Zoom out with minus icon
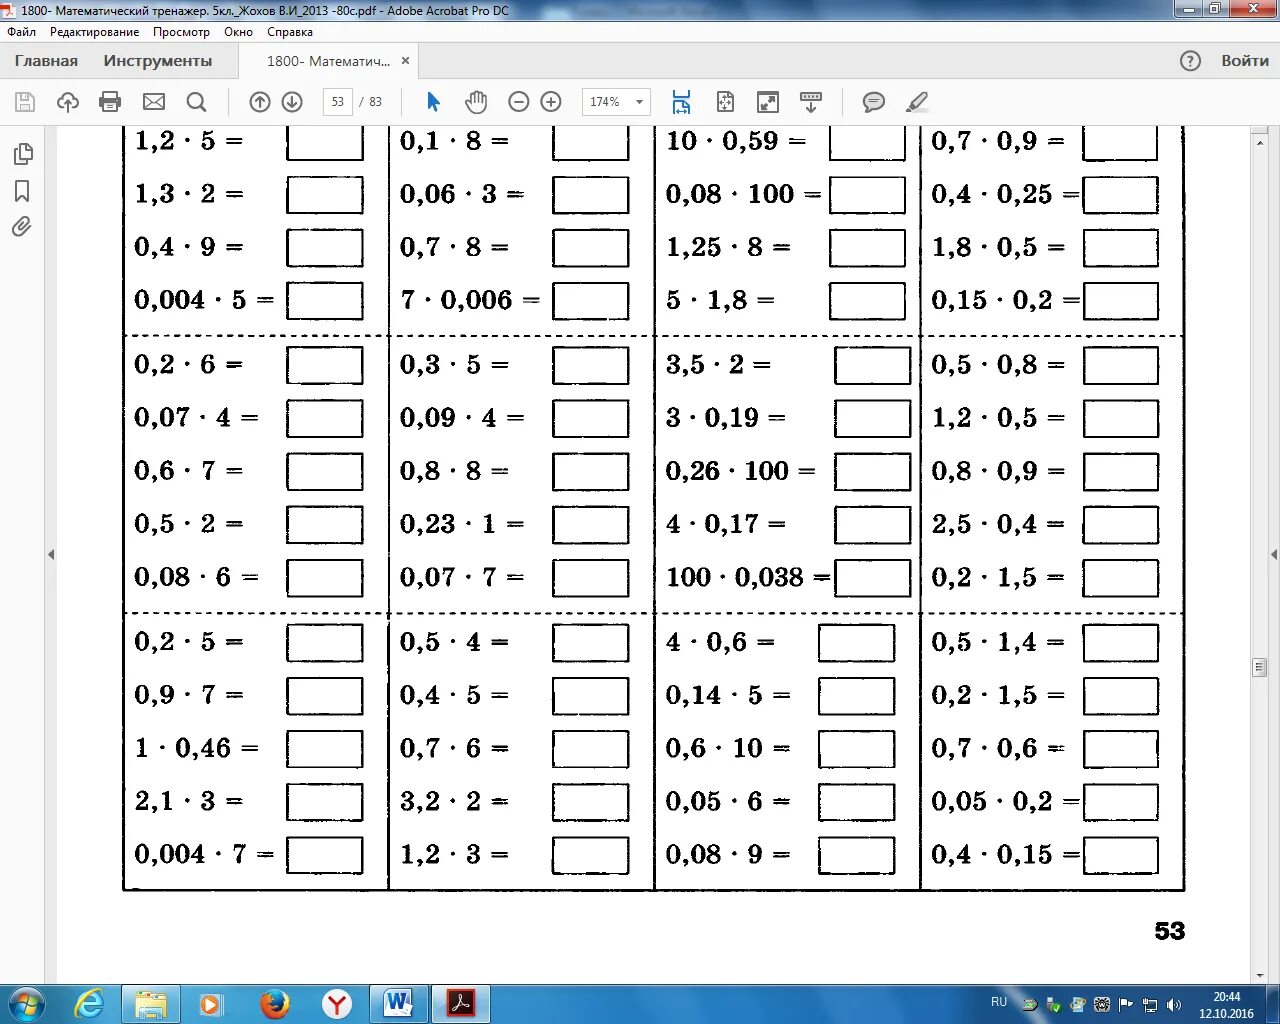1280x1024 pixels. point(519,102)
